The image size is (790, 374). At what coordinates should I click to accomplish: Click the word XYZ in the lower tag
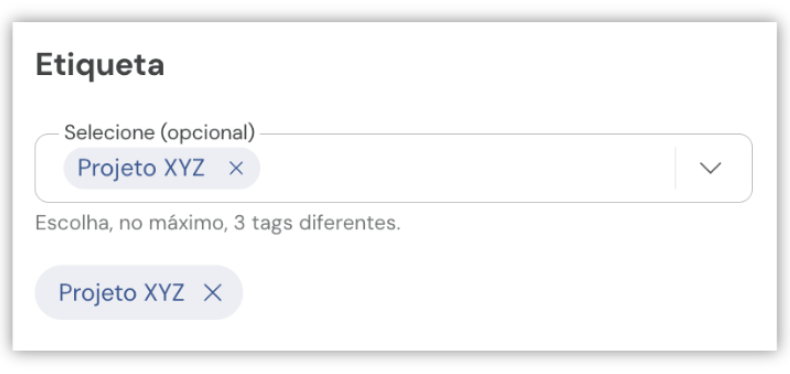click(164, 292)
